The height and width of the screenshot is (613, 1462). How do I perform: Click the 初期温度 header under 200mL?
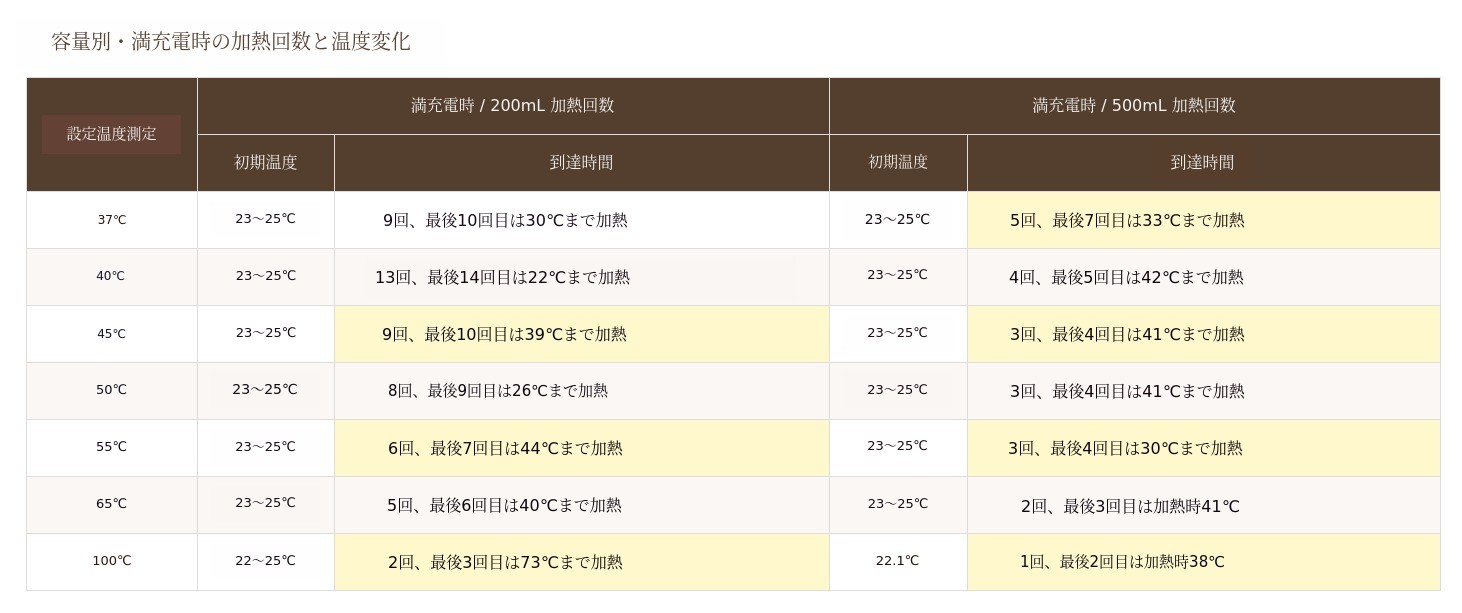(265, 162)
